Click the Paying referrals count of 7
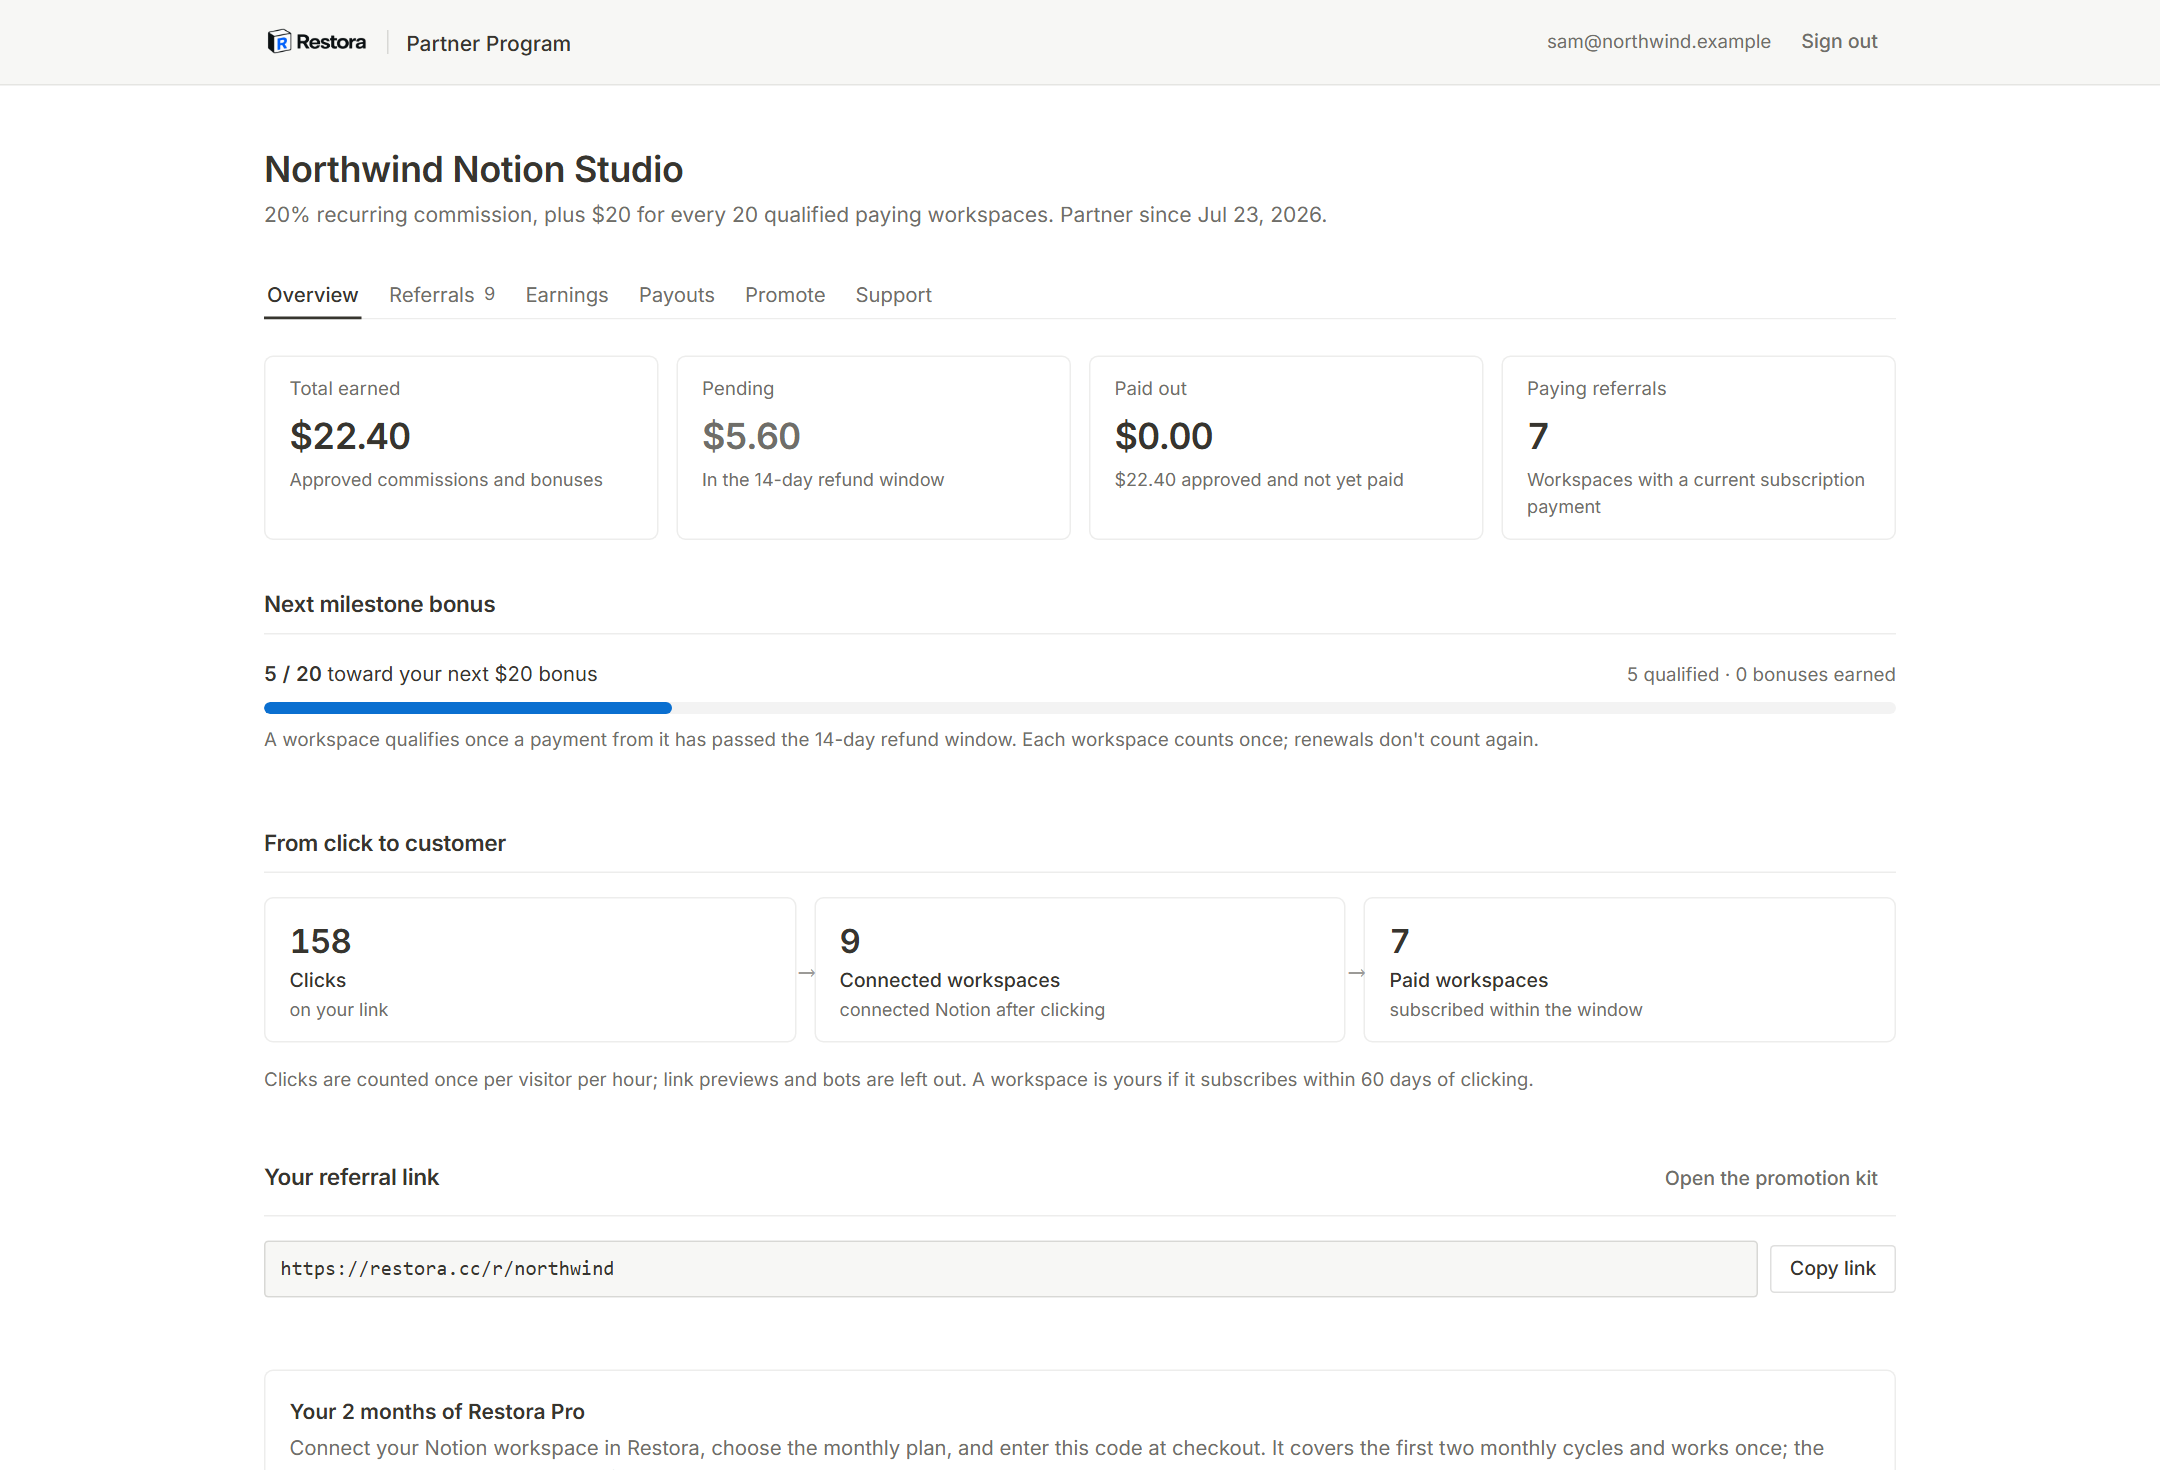The image size is (2160, 1470). click(x=1538, y=436)
